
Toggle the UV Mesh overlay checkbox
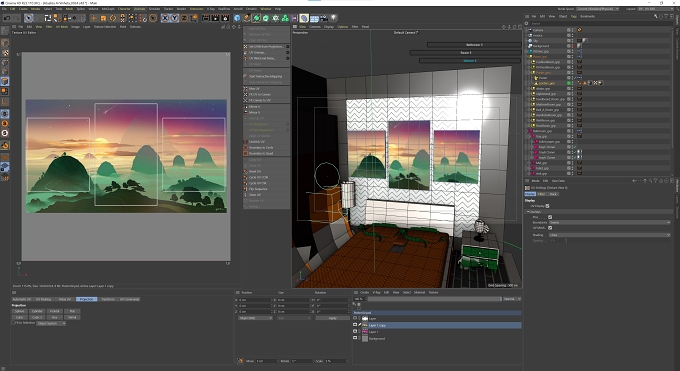pyautogui.click(x=550, y=228)
